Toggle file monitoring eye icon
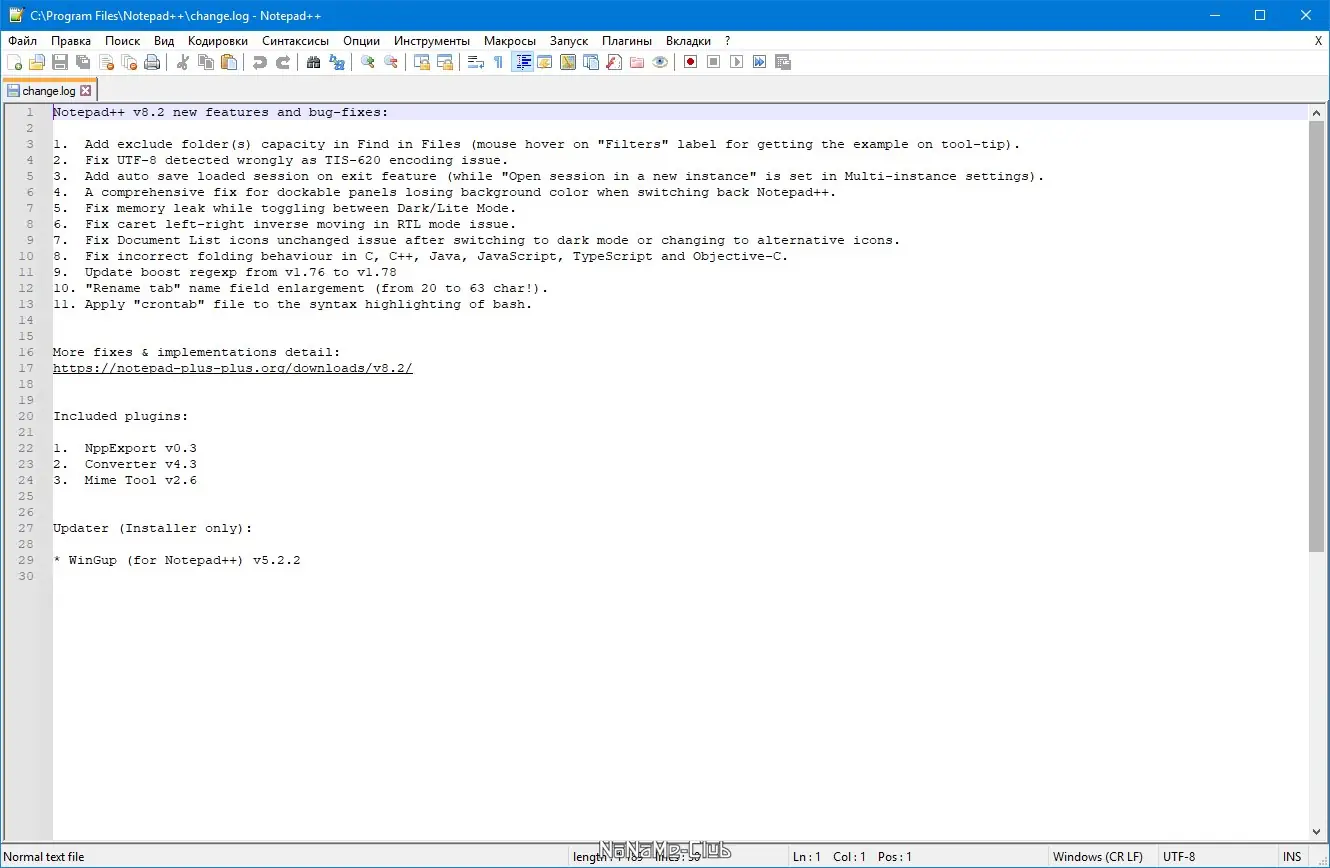The image size is (1330, 868). pos(660,62)
